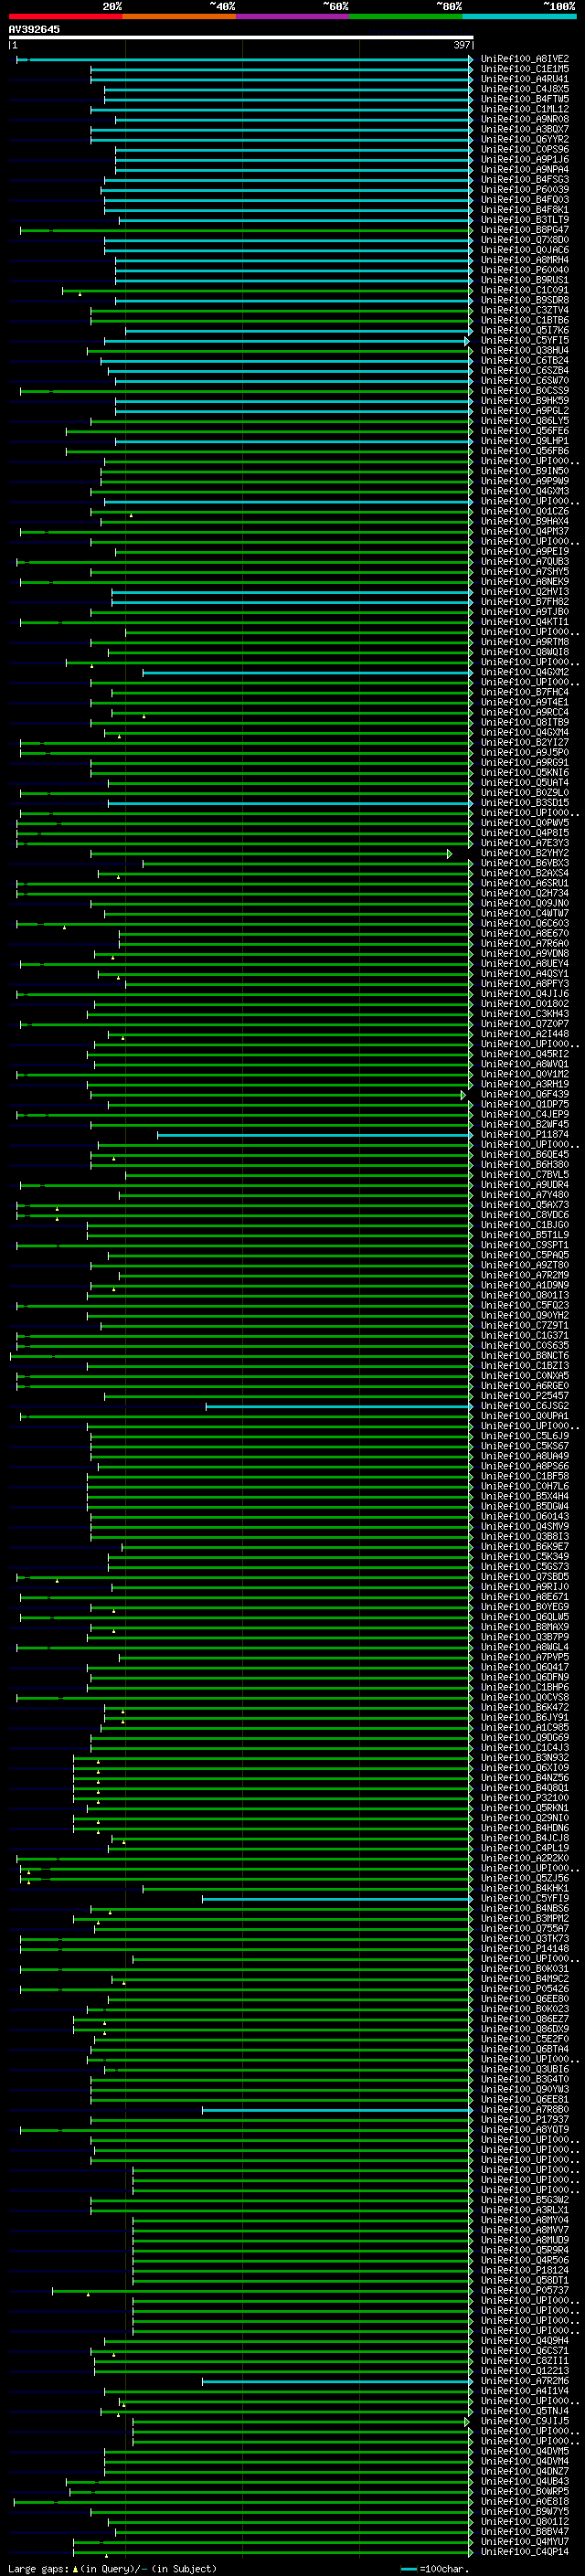The width and height of the screenshot is (585, 2576).
Task: Choose UniRef100_B5T1L9 hit
Action: (x=524, y=1235)
